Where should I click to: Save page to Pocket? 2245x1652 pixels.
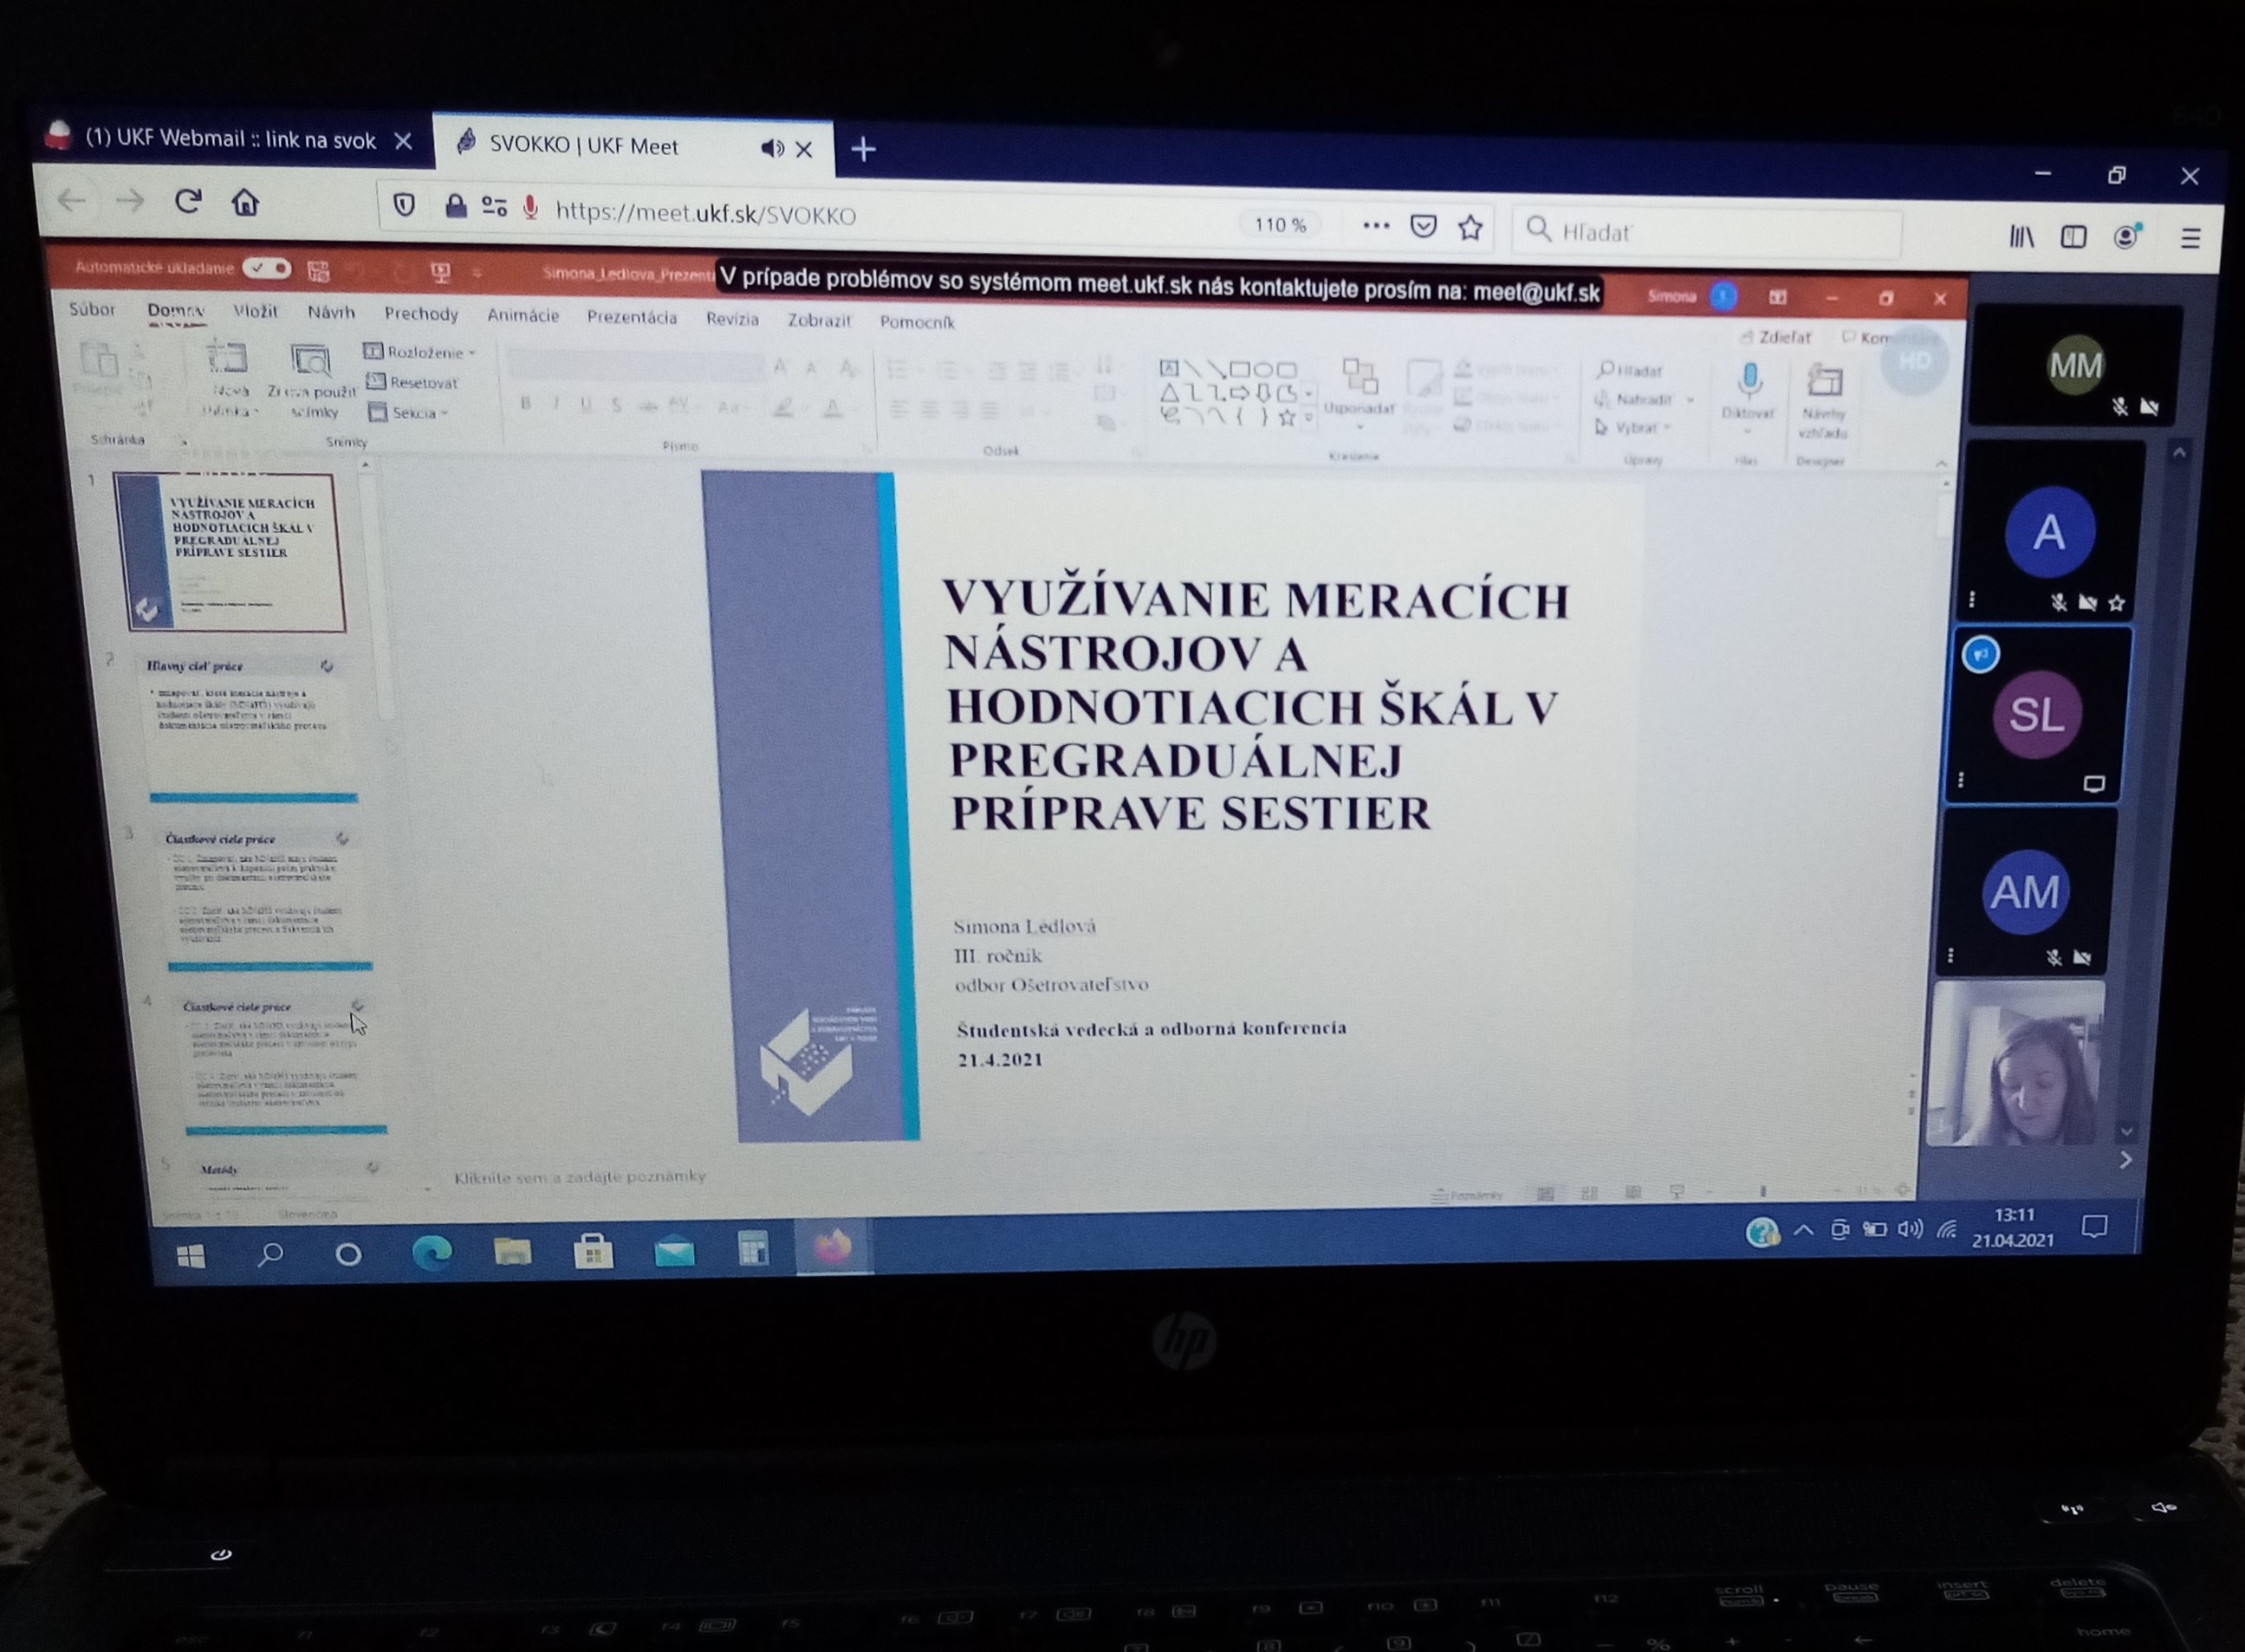coord(1423,227)
